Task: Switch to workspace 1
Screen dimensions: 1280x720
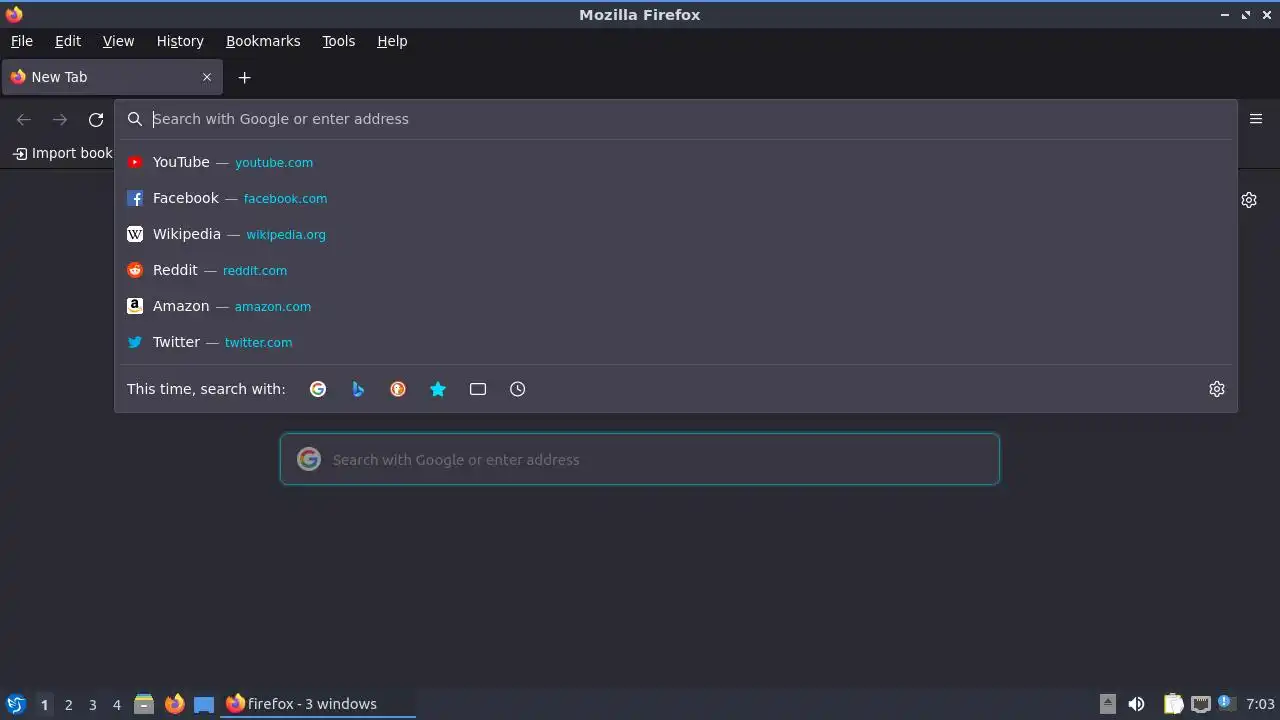Action: pyautogui.click(x=44, y=705)
